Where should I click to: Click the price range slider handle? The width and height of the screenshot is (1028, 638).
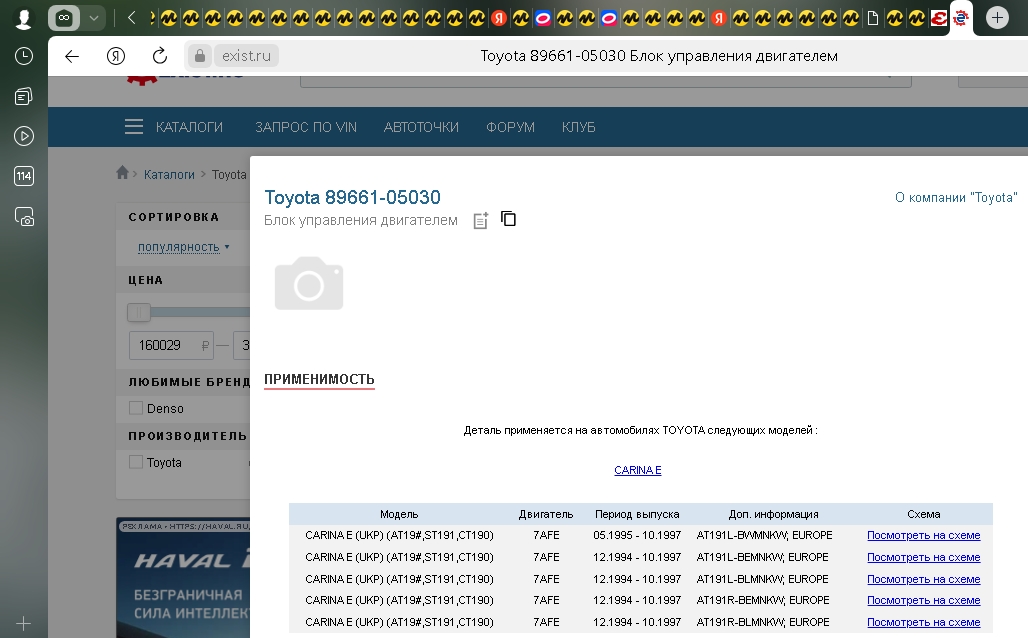coord(139,313)
